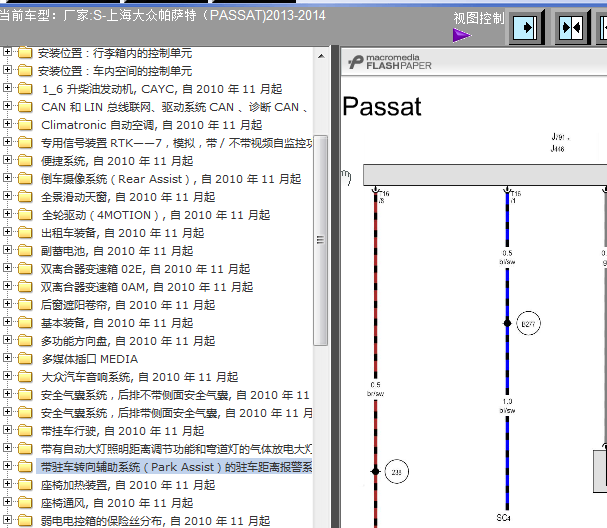This screenshot has height=528, width=607.
Task: Click the converging-arrows view control button
Action: point(571,28)
